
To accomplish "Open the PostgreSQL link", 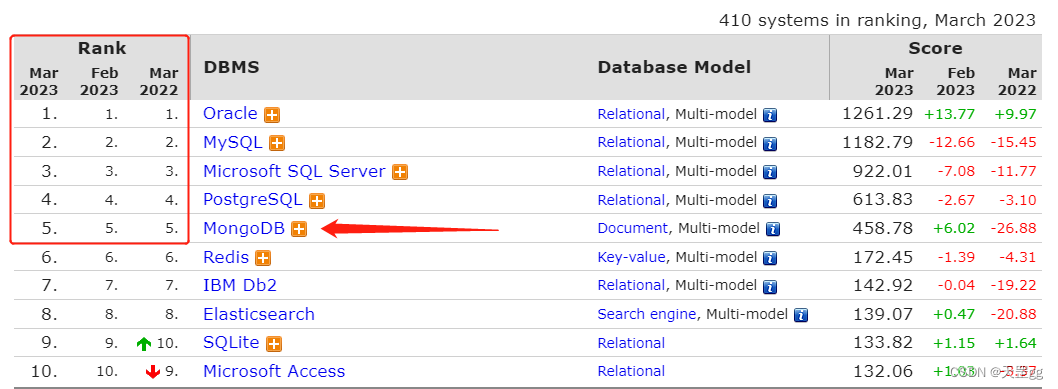I will (x=253, y=200).
